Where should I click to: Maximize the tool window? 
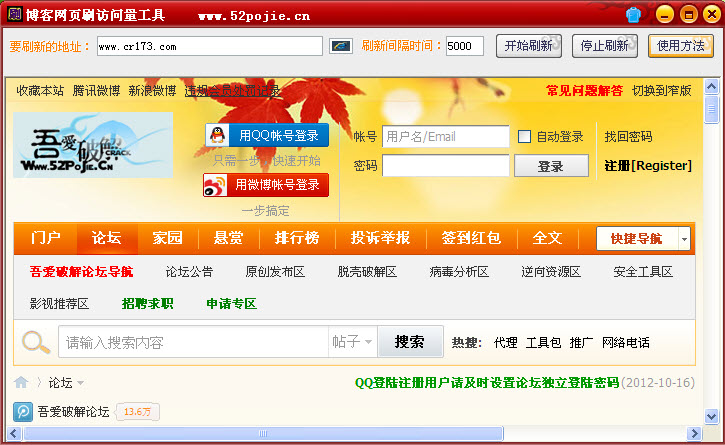(688, 15)
